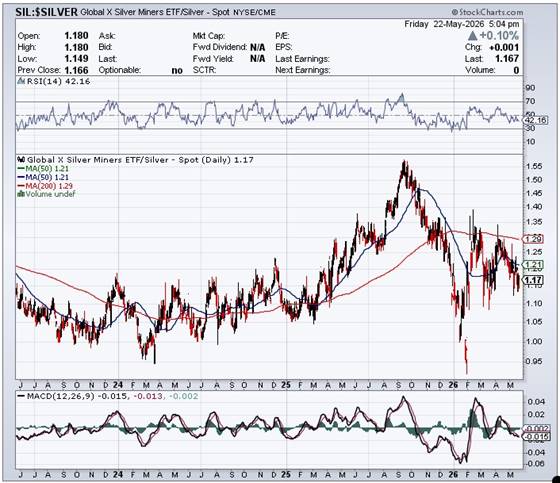The image size is (560, 483).
Task: Click the -0.06 label on the MACD axis
Action: pyautogui.click(x=535, y=464)
